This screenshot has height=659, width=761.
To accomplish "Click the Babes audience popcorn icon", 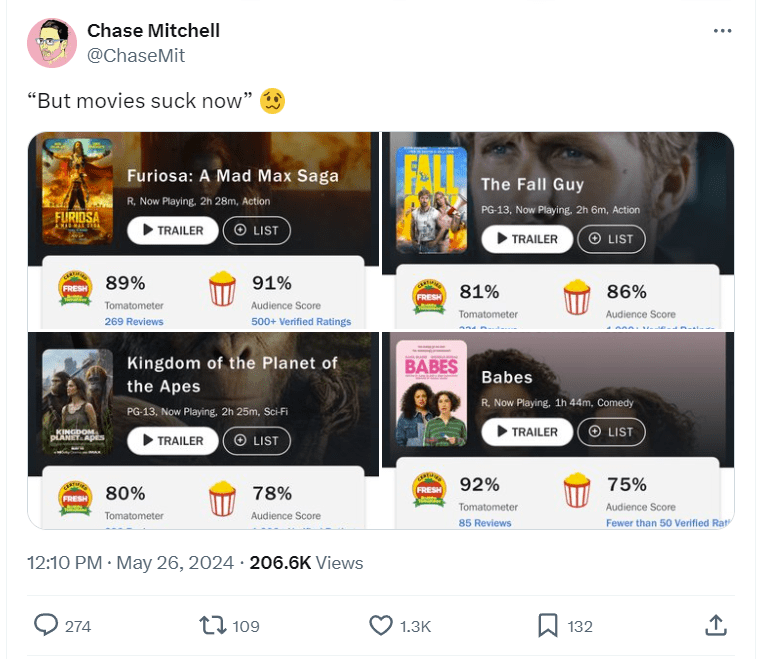I will 577,492.
